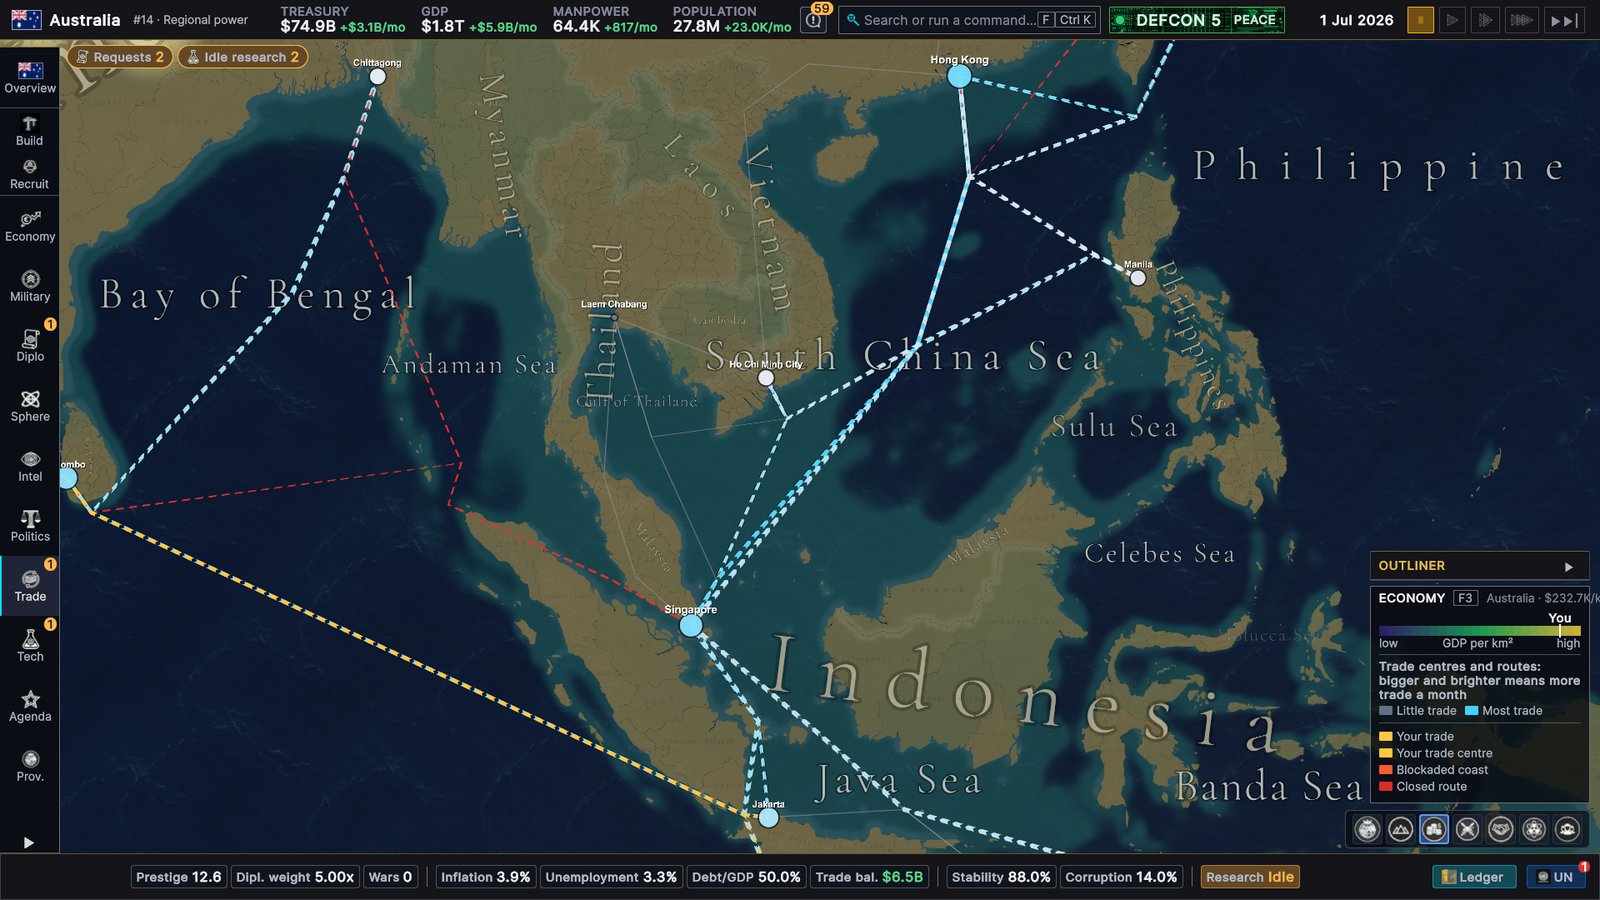Focus the Search or run a command field

(969, 20)
